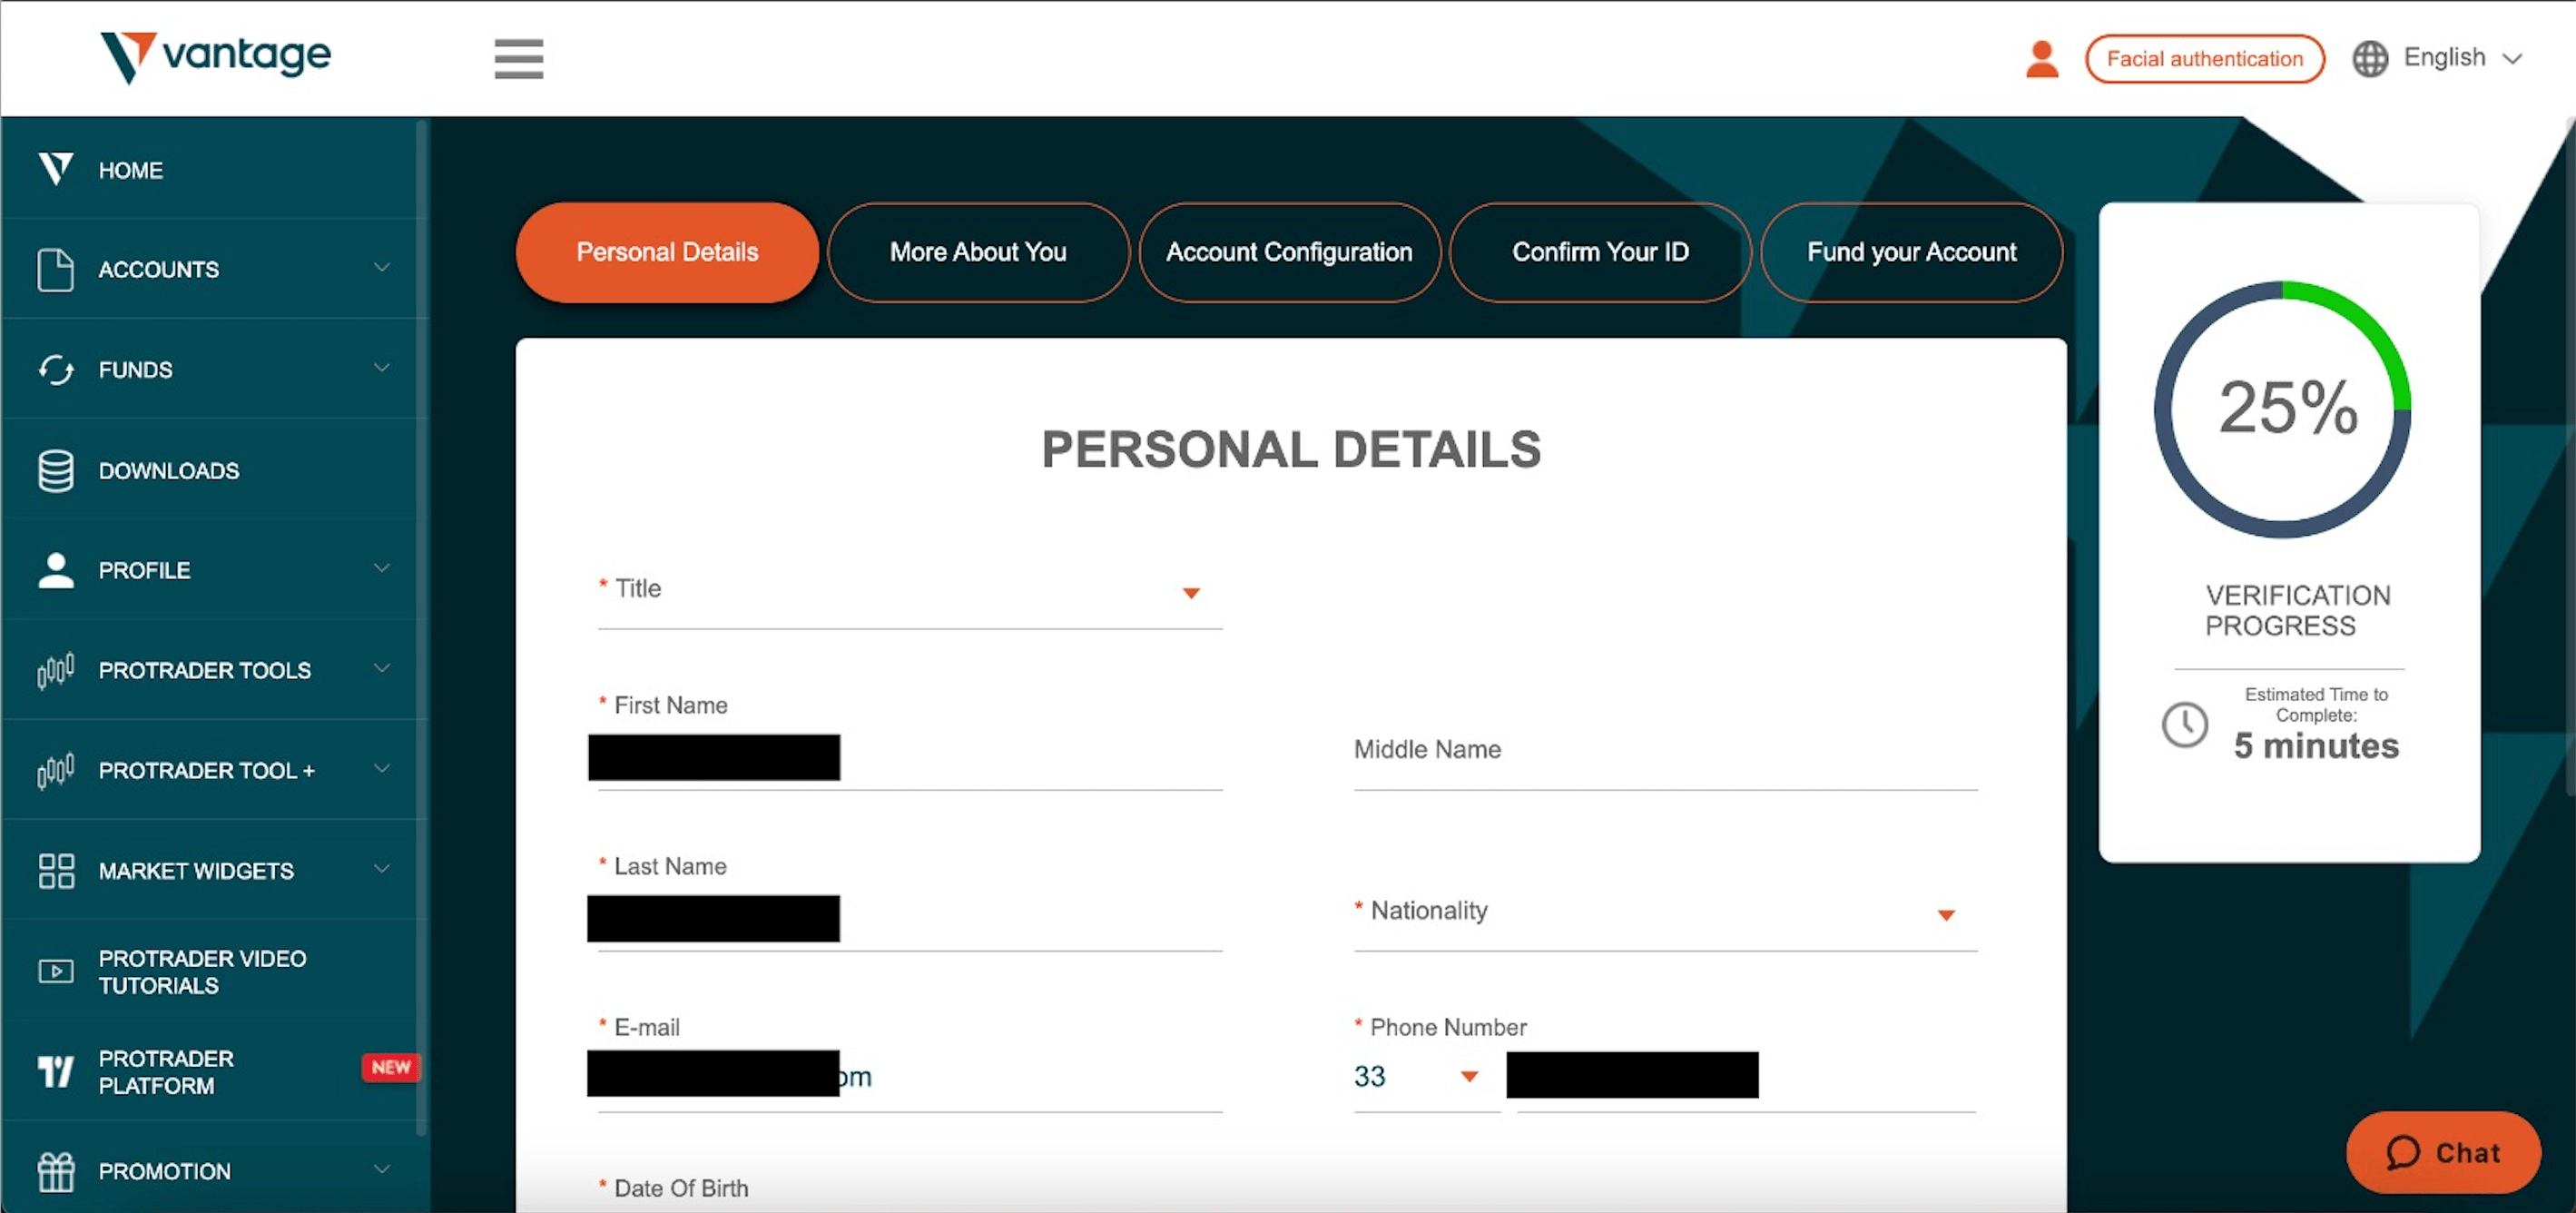
Task: Click the Funds refresh-arrows icon
Action: [56, 369]
